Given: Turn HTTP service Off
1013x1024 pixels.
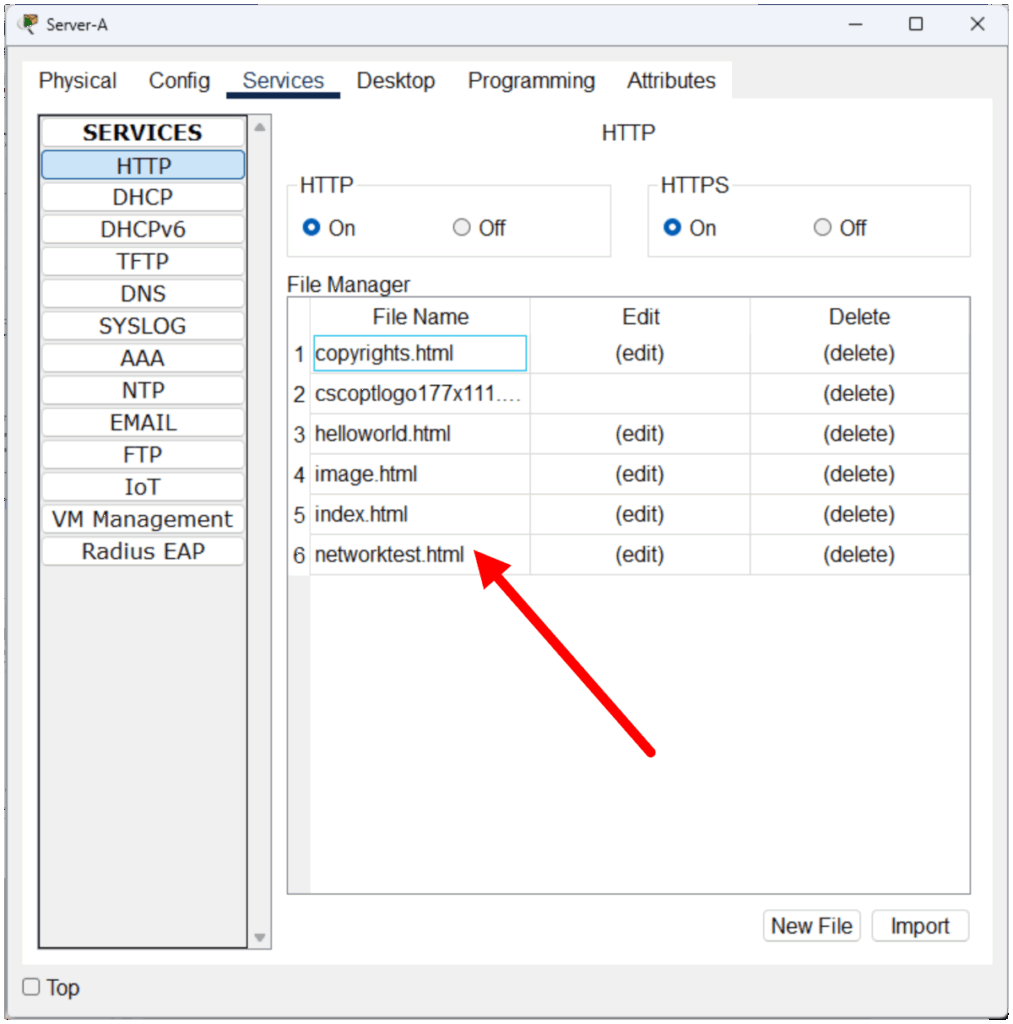Looking at the screenshot, I should pos(461,228).
